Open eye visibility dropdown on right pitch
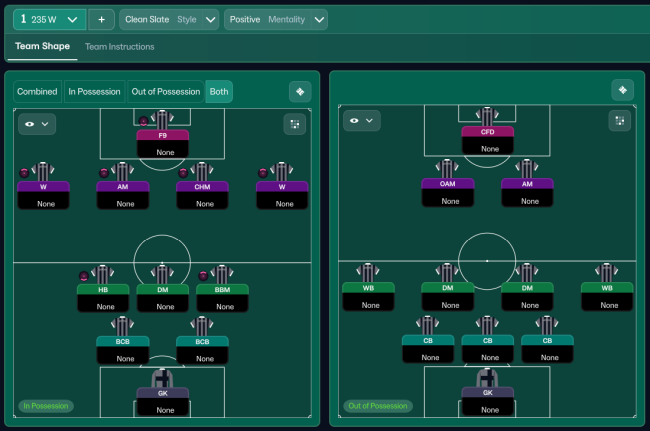The height and width of the screenshot is (431, 650). (363, 121)
